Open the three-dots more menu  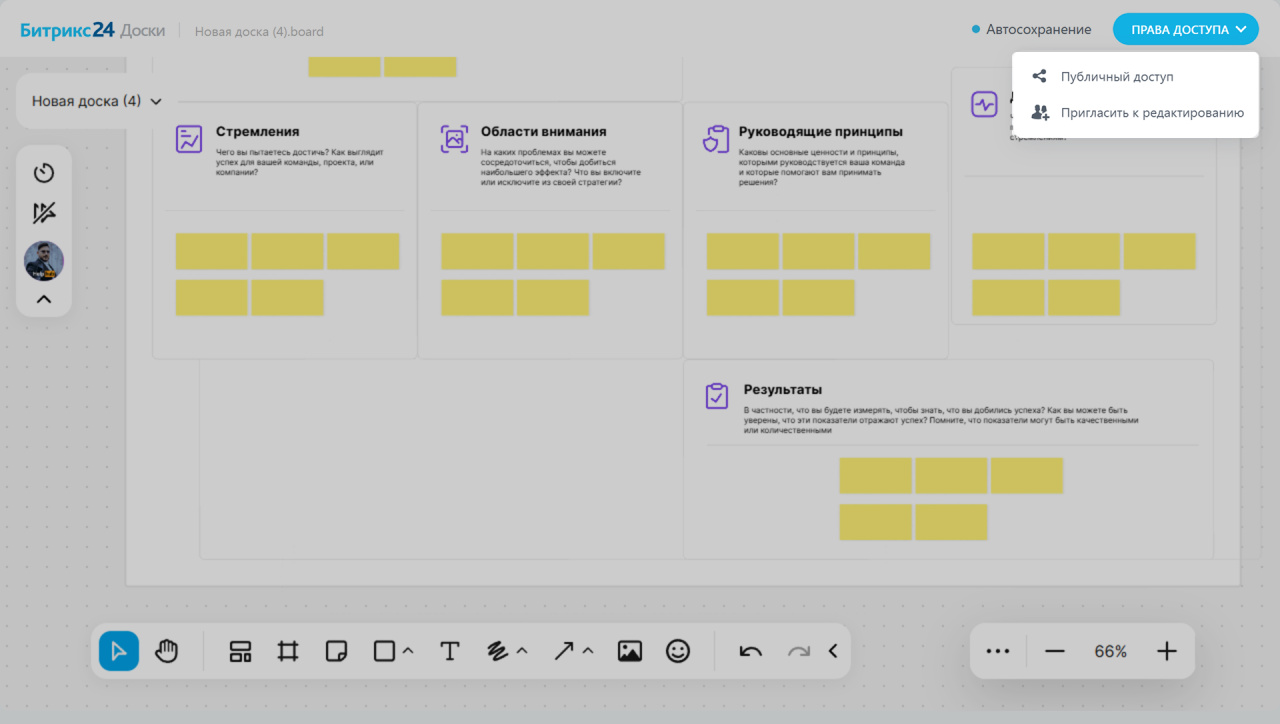click(x=998, y=651)
